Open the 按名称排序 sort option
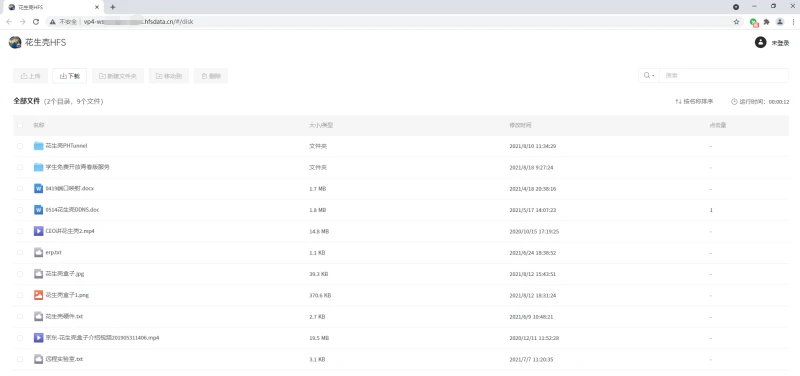This screenshot has height=376, width=800. point(694,102)
